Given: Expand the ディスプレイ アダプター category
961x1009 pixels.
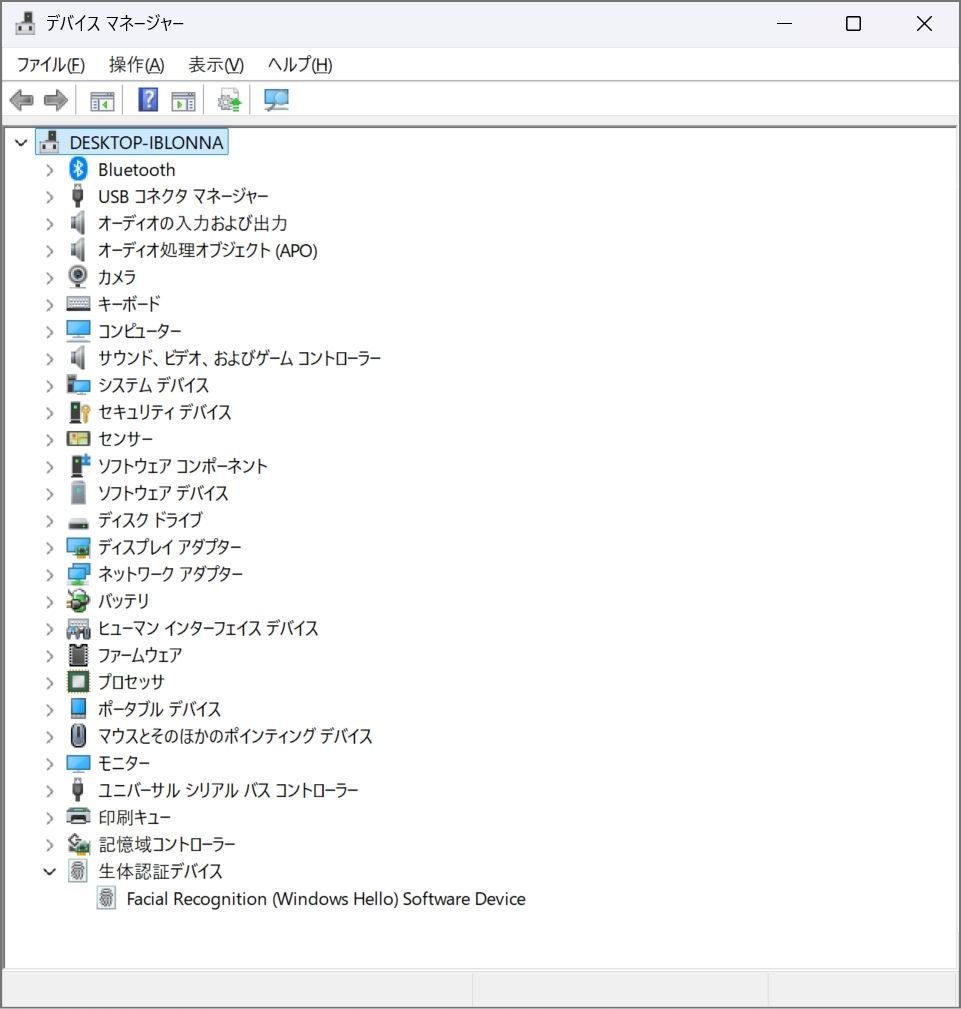Looking at the screenshot, I should (49, 548).
